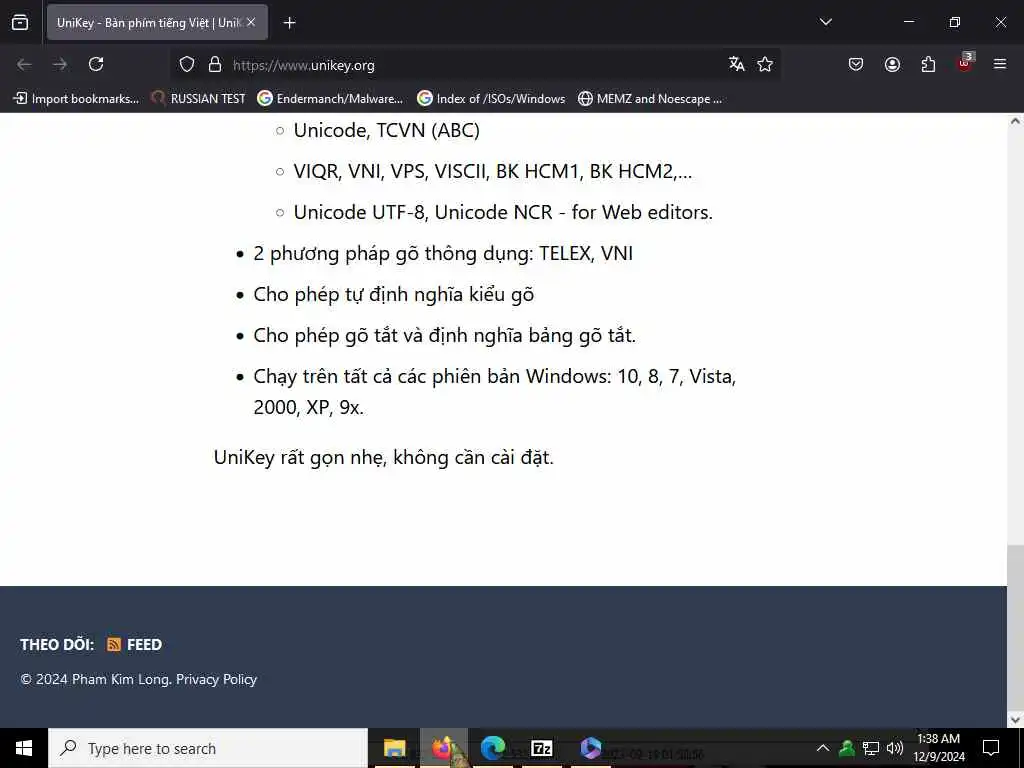View site security padlock info
1024x768 pixels.
215,65
